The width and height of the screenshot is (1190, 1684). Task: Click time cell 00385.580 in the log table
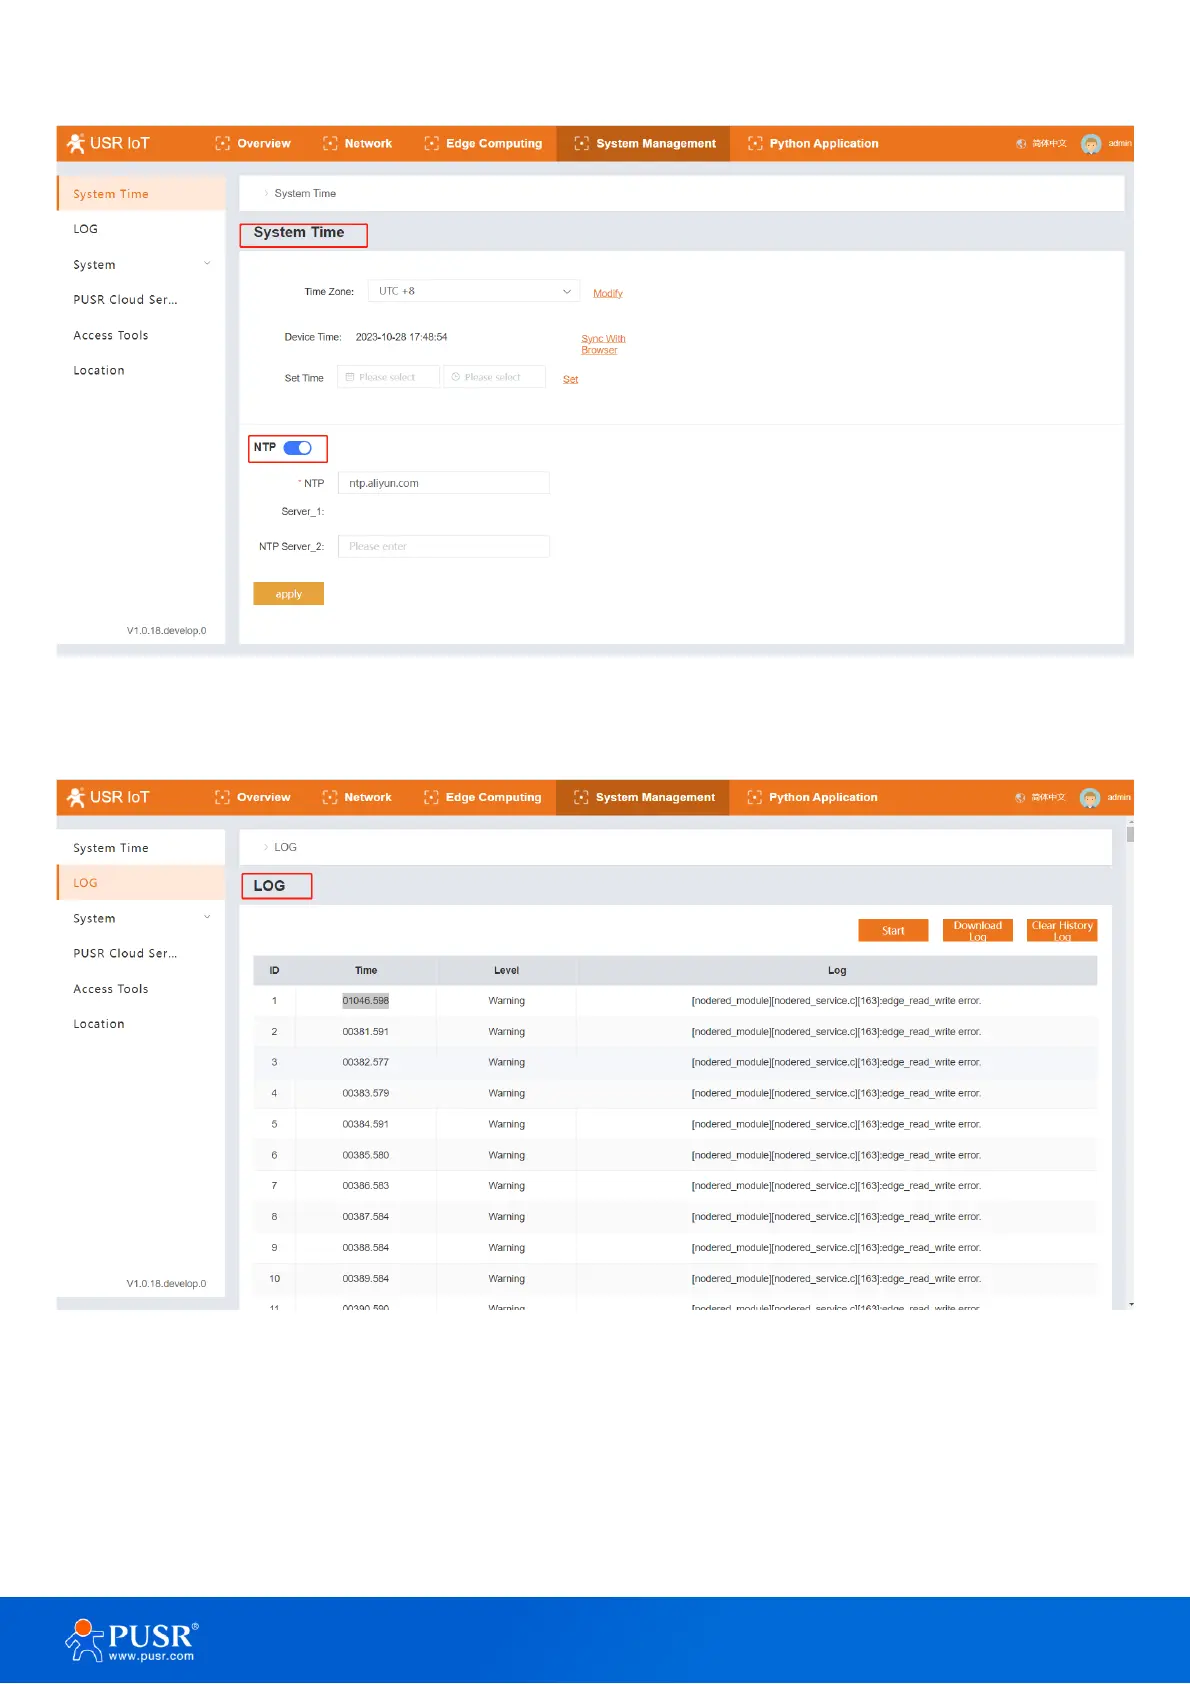pyautogui.click(x=366, y=1155)
